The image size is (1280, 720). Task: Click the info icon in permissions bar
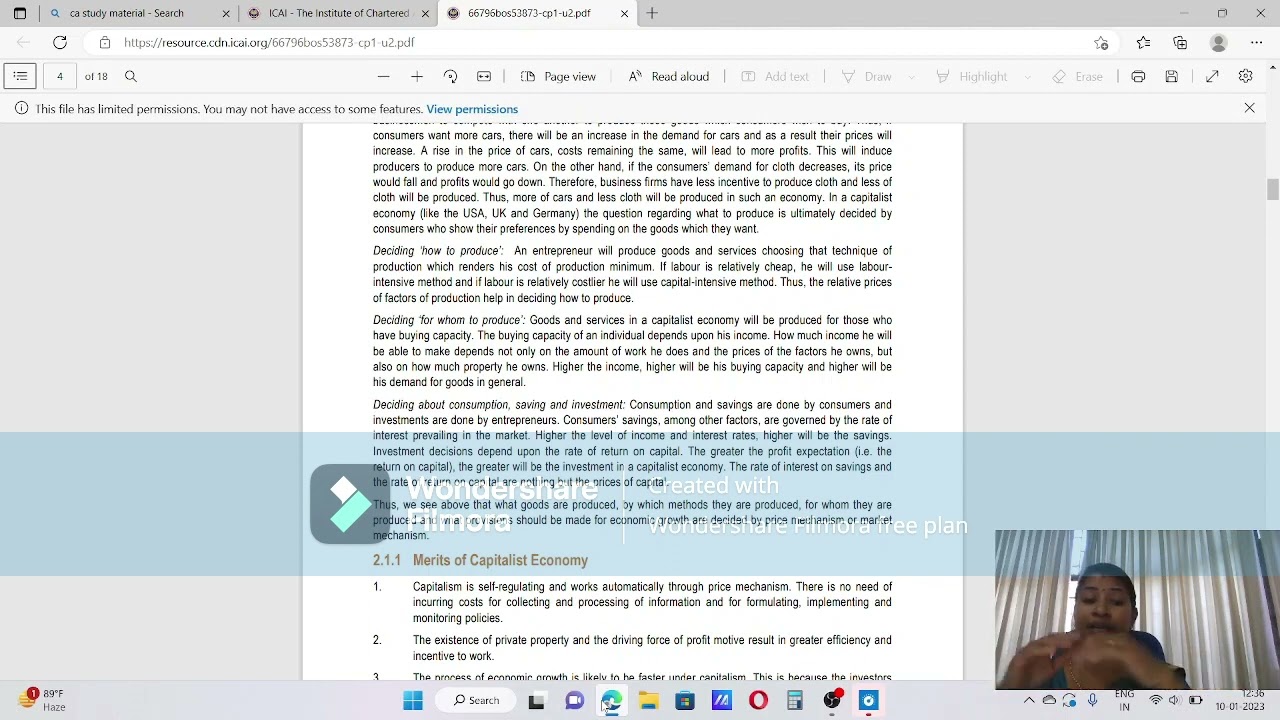click(21, 108)
